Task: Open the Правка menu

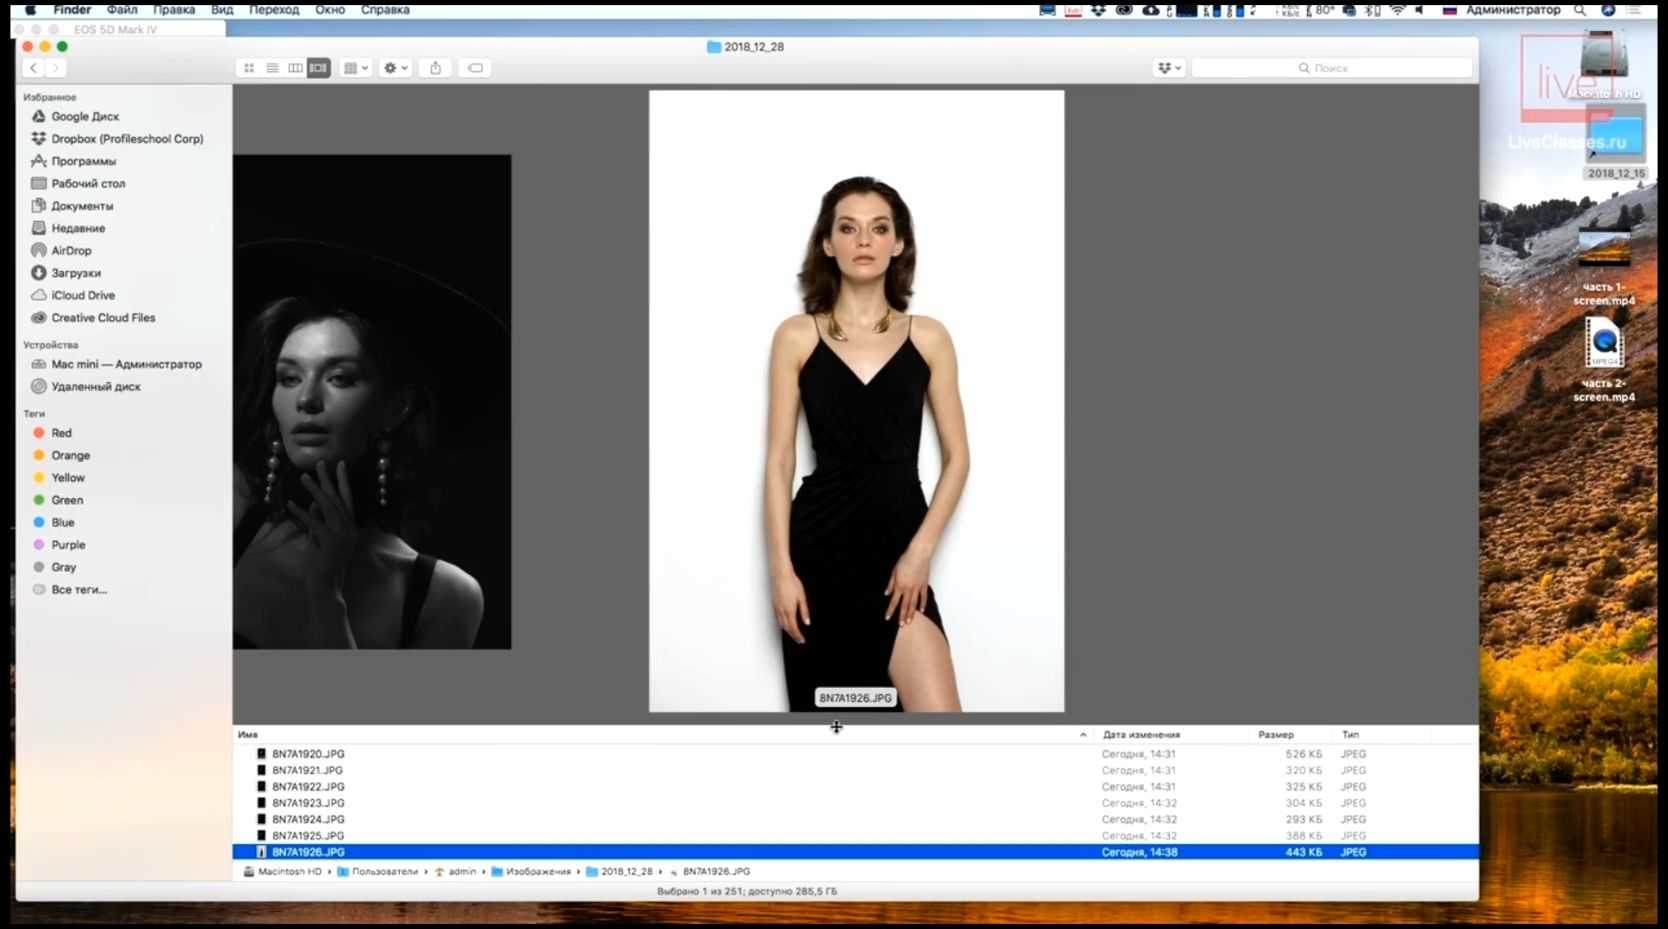Action: (x=174, y=10)
